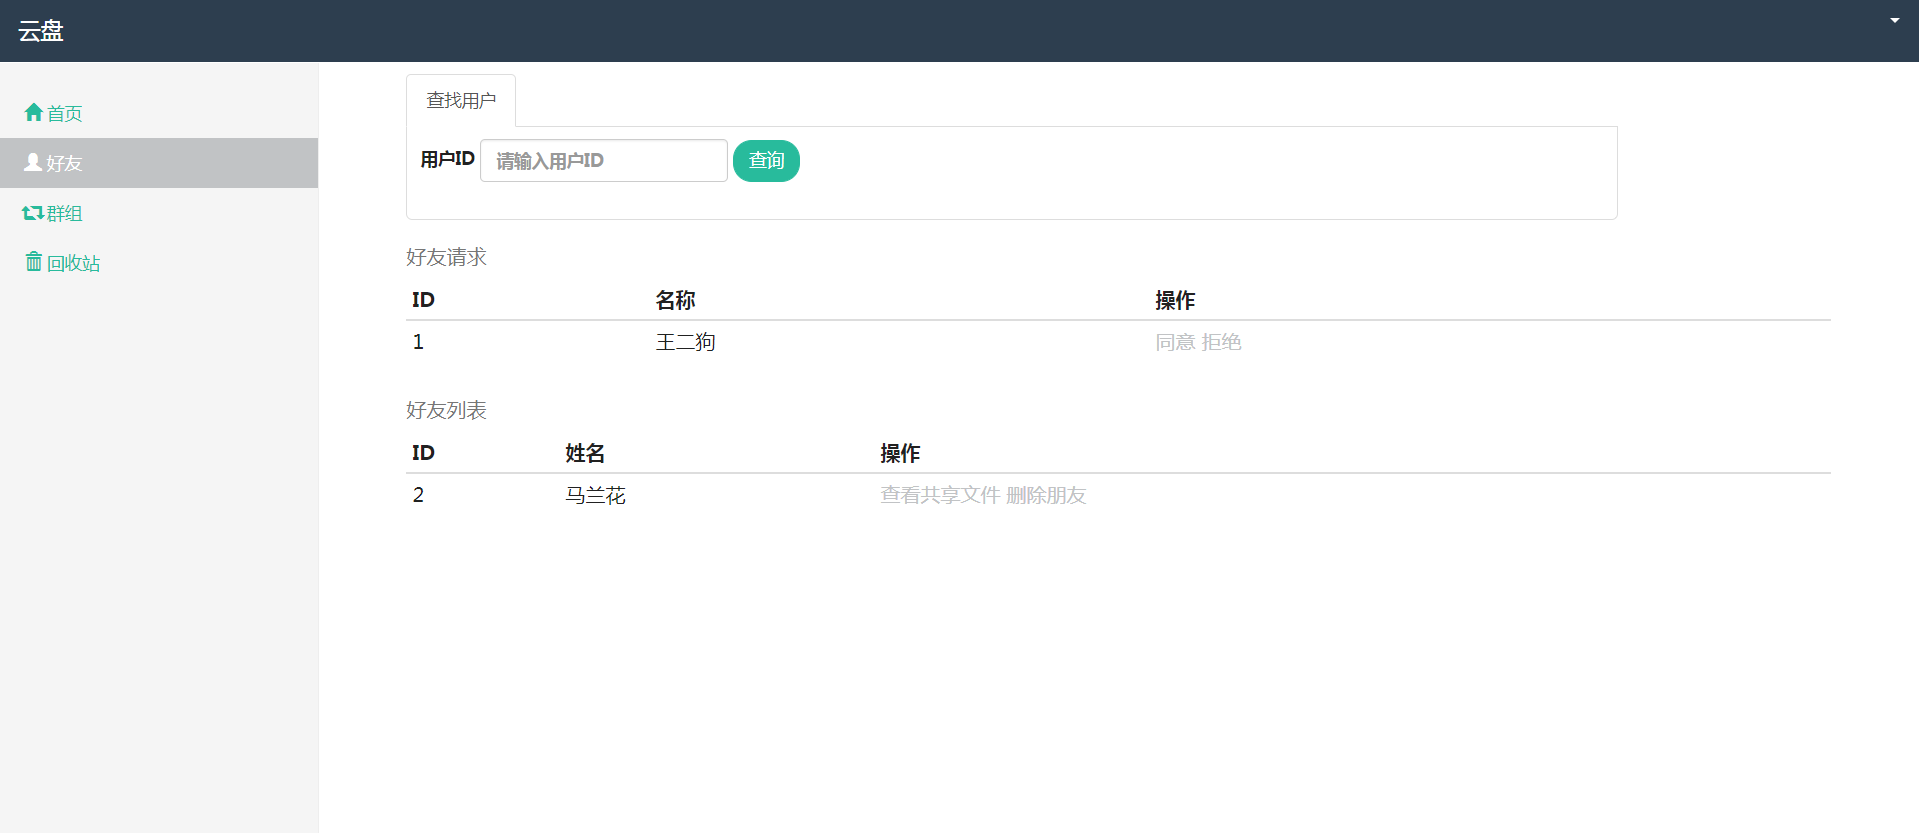Open the 云盘 brand link in header
1919x833 pixels.
click(41, 31)
